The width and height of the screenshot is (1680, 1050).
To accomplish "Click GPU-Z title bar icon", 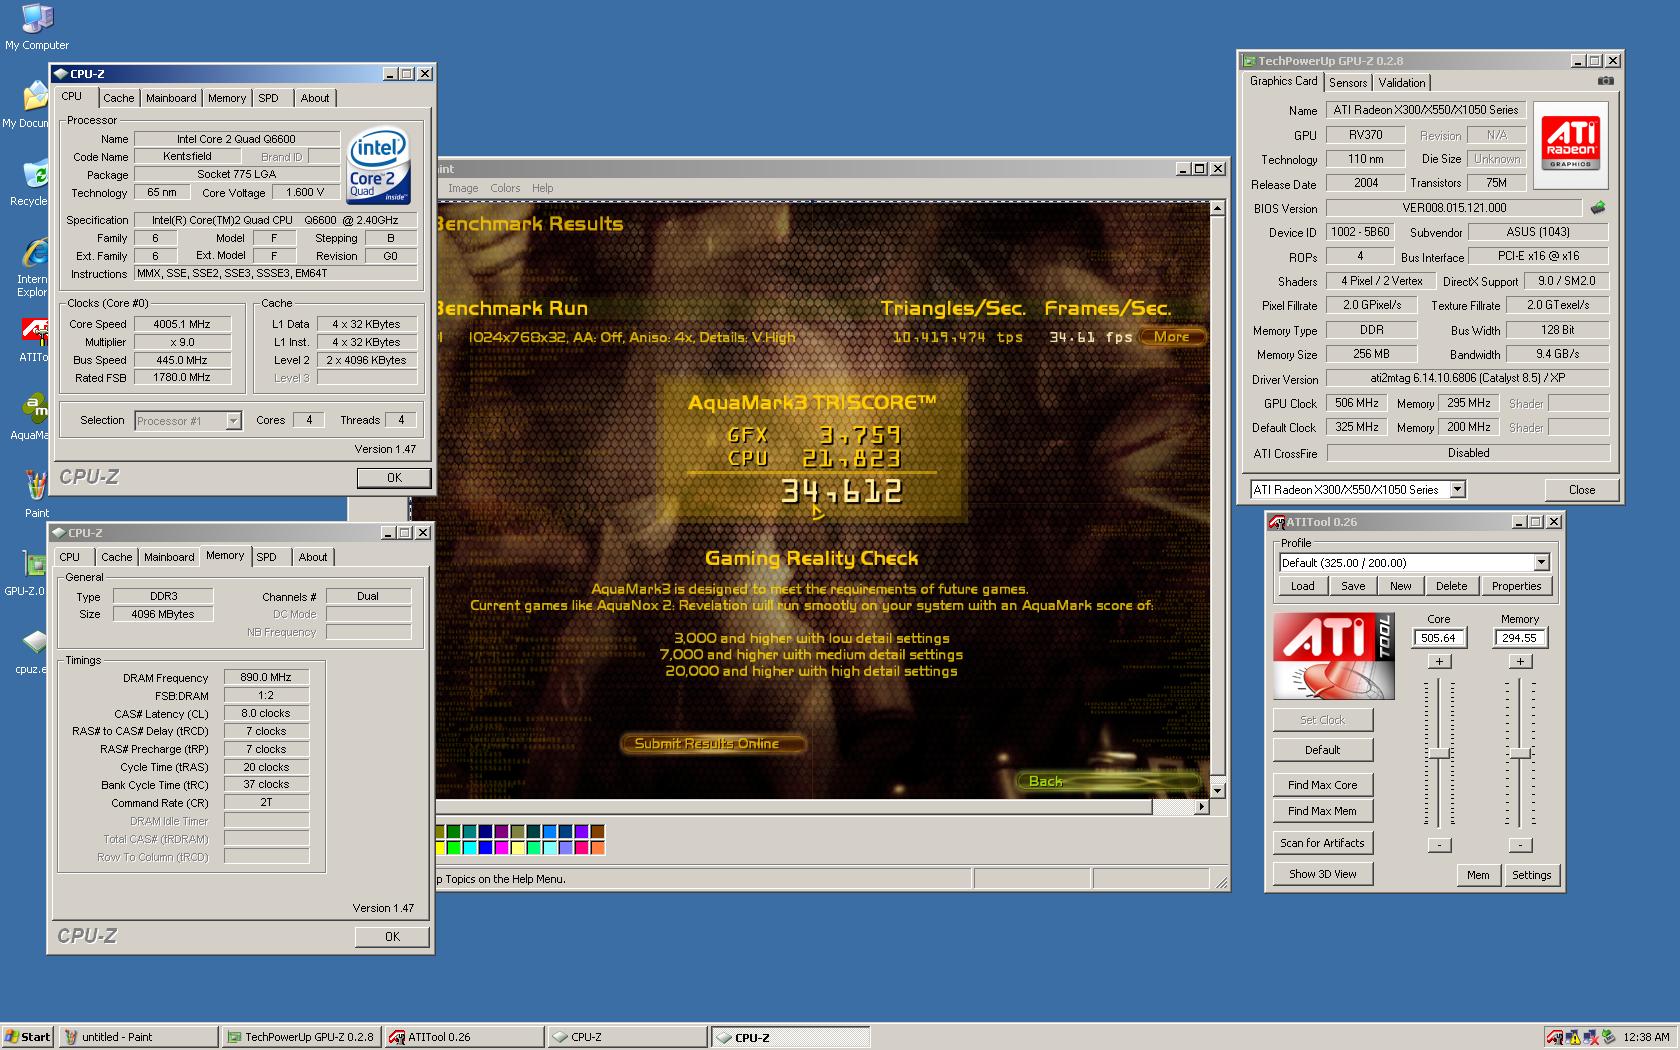I will click(1249, 61).
